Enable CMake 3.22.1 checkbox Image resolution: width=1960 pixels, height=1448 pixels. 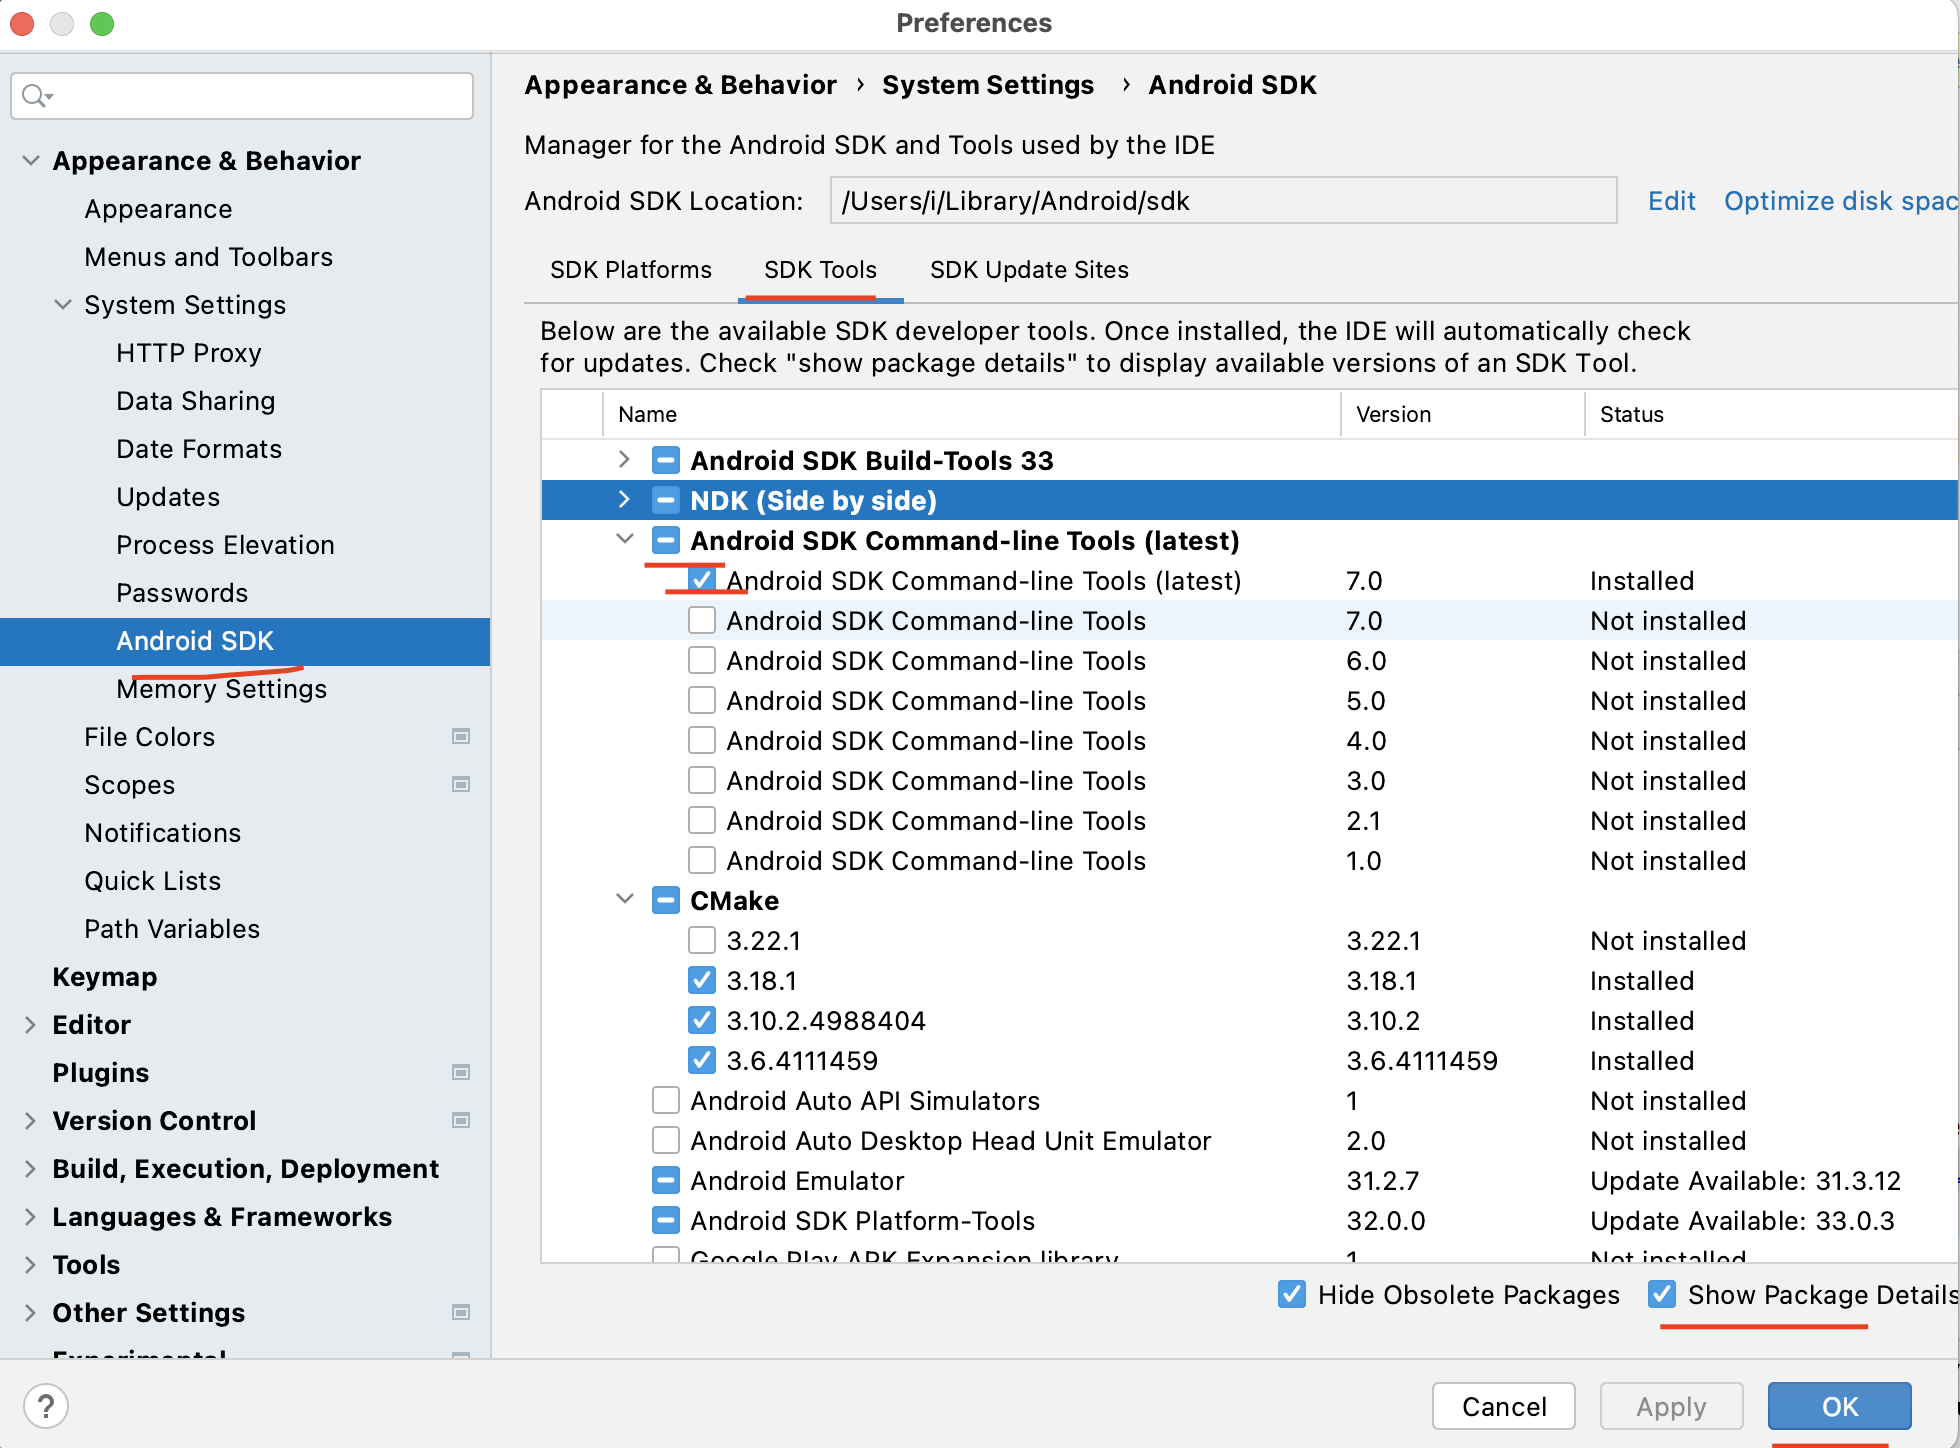click(702, 941)
